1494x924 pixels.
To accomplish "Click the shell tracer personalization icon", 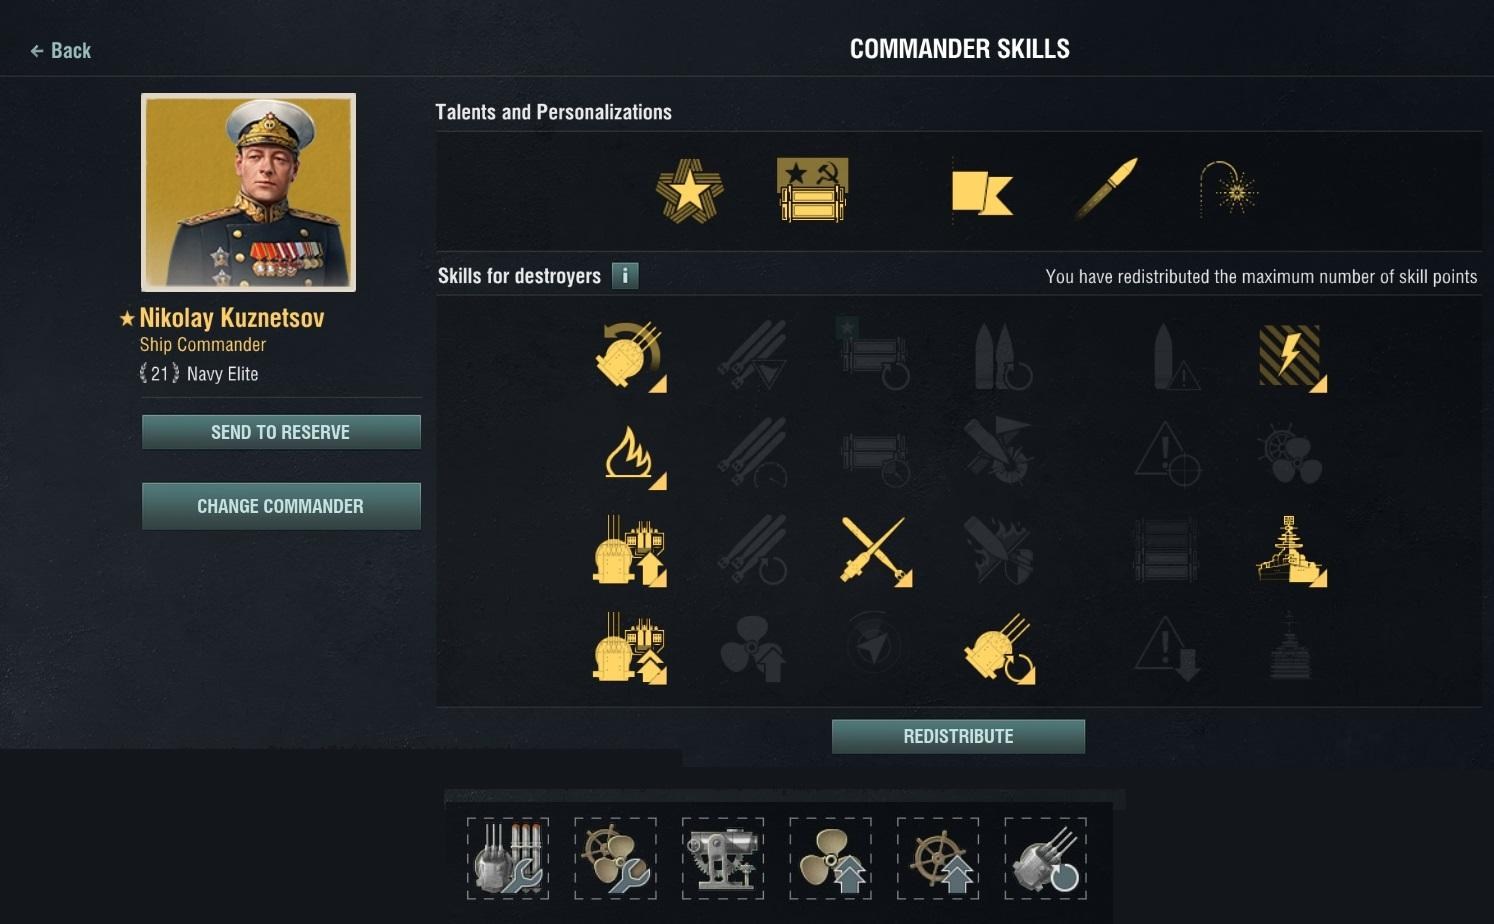I will 1106,188.
